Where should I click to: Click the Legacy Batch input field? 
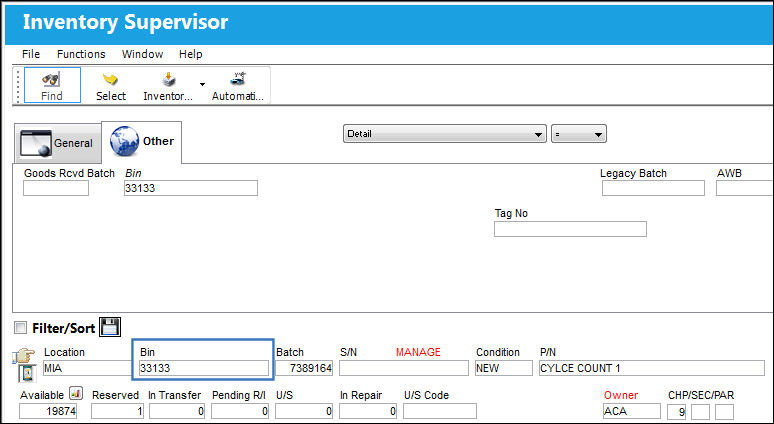click(x=653, y=188)
